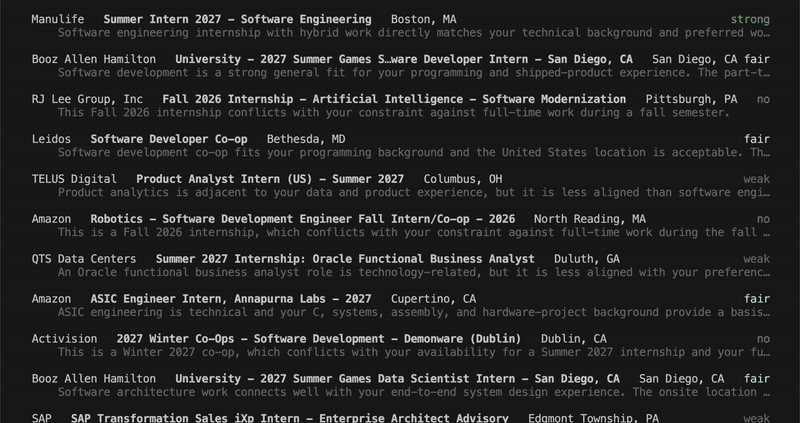
Task: Select description 'This Fall 2026 internship conflicts'
Action: click(x=394, y=112)
